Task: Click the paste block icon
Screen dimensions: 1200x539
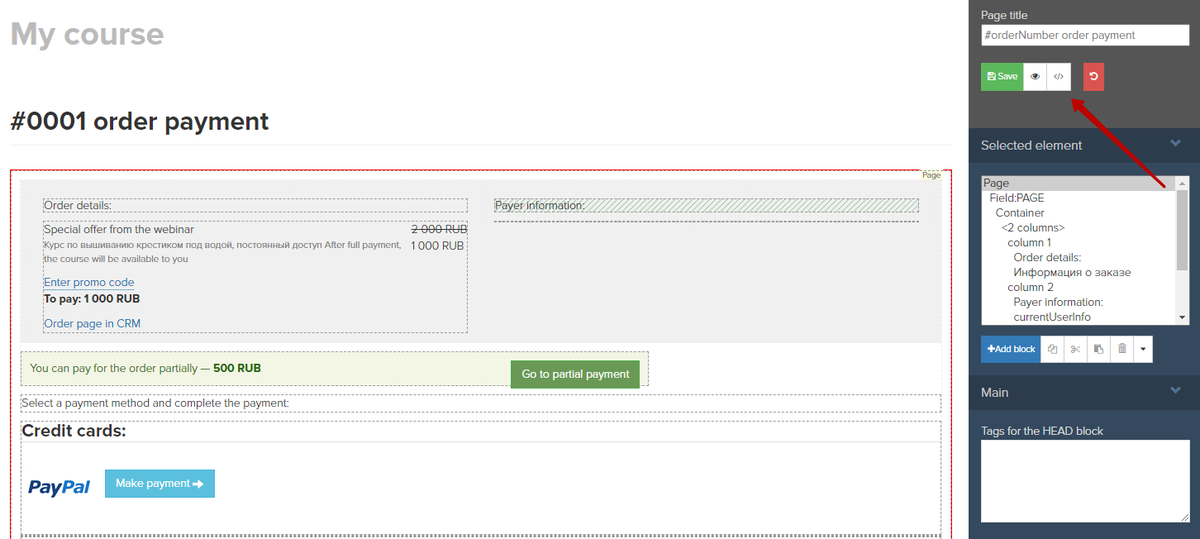Action: coord(1098,349)
